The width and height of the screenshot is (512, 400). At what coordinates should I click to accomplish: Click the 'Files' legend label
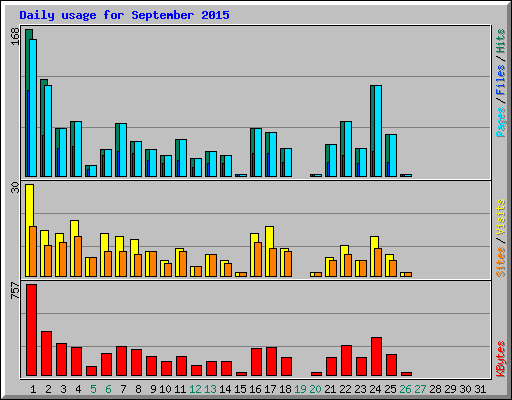(x=500, y=80)
